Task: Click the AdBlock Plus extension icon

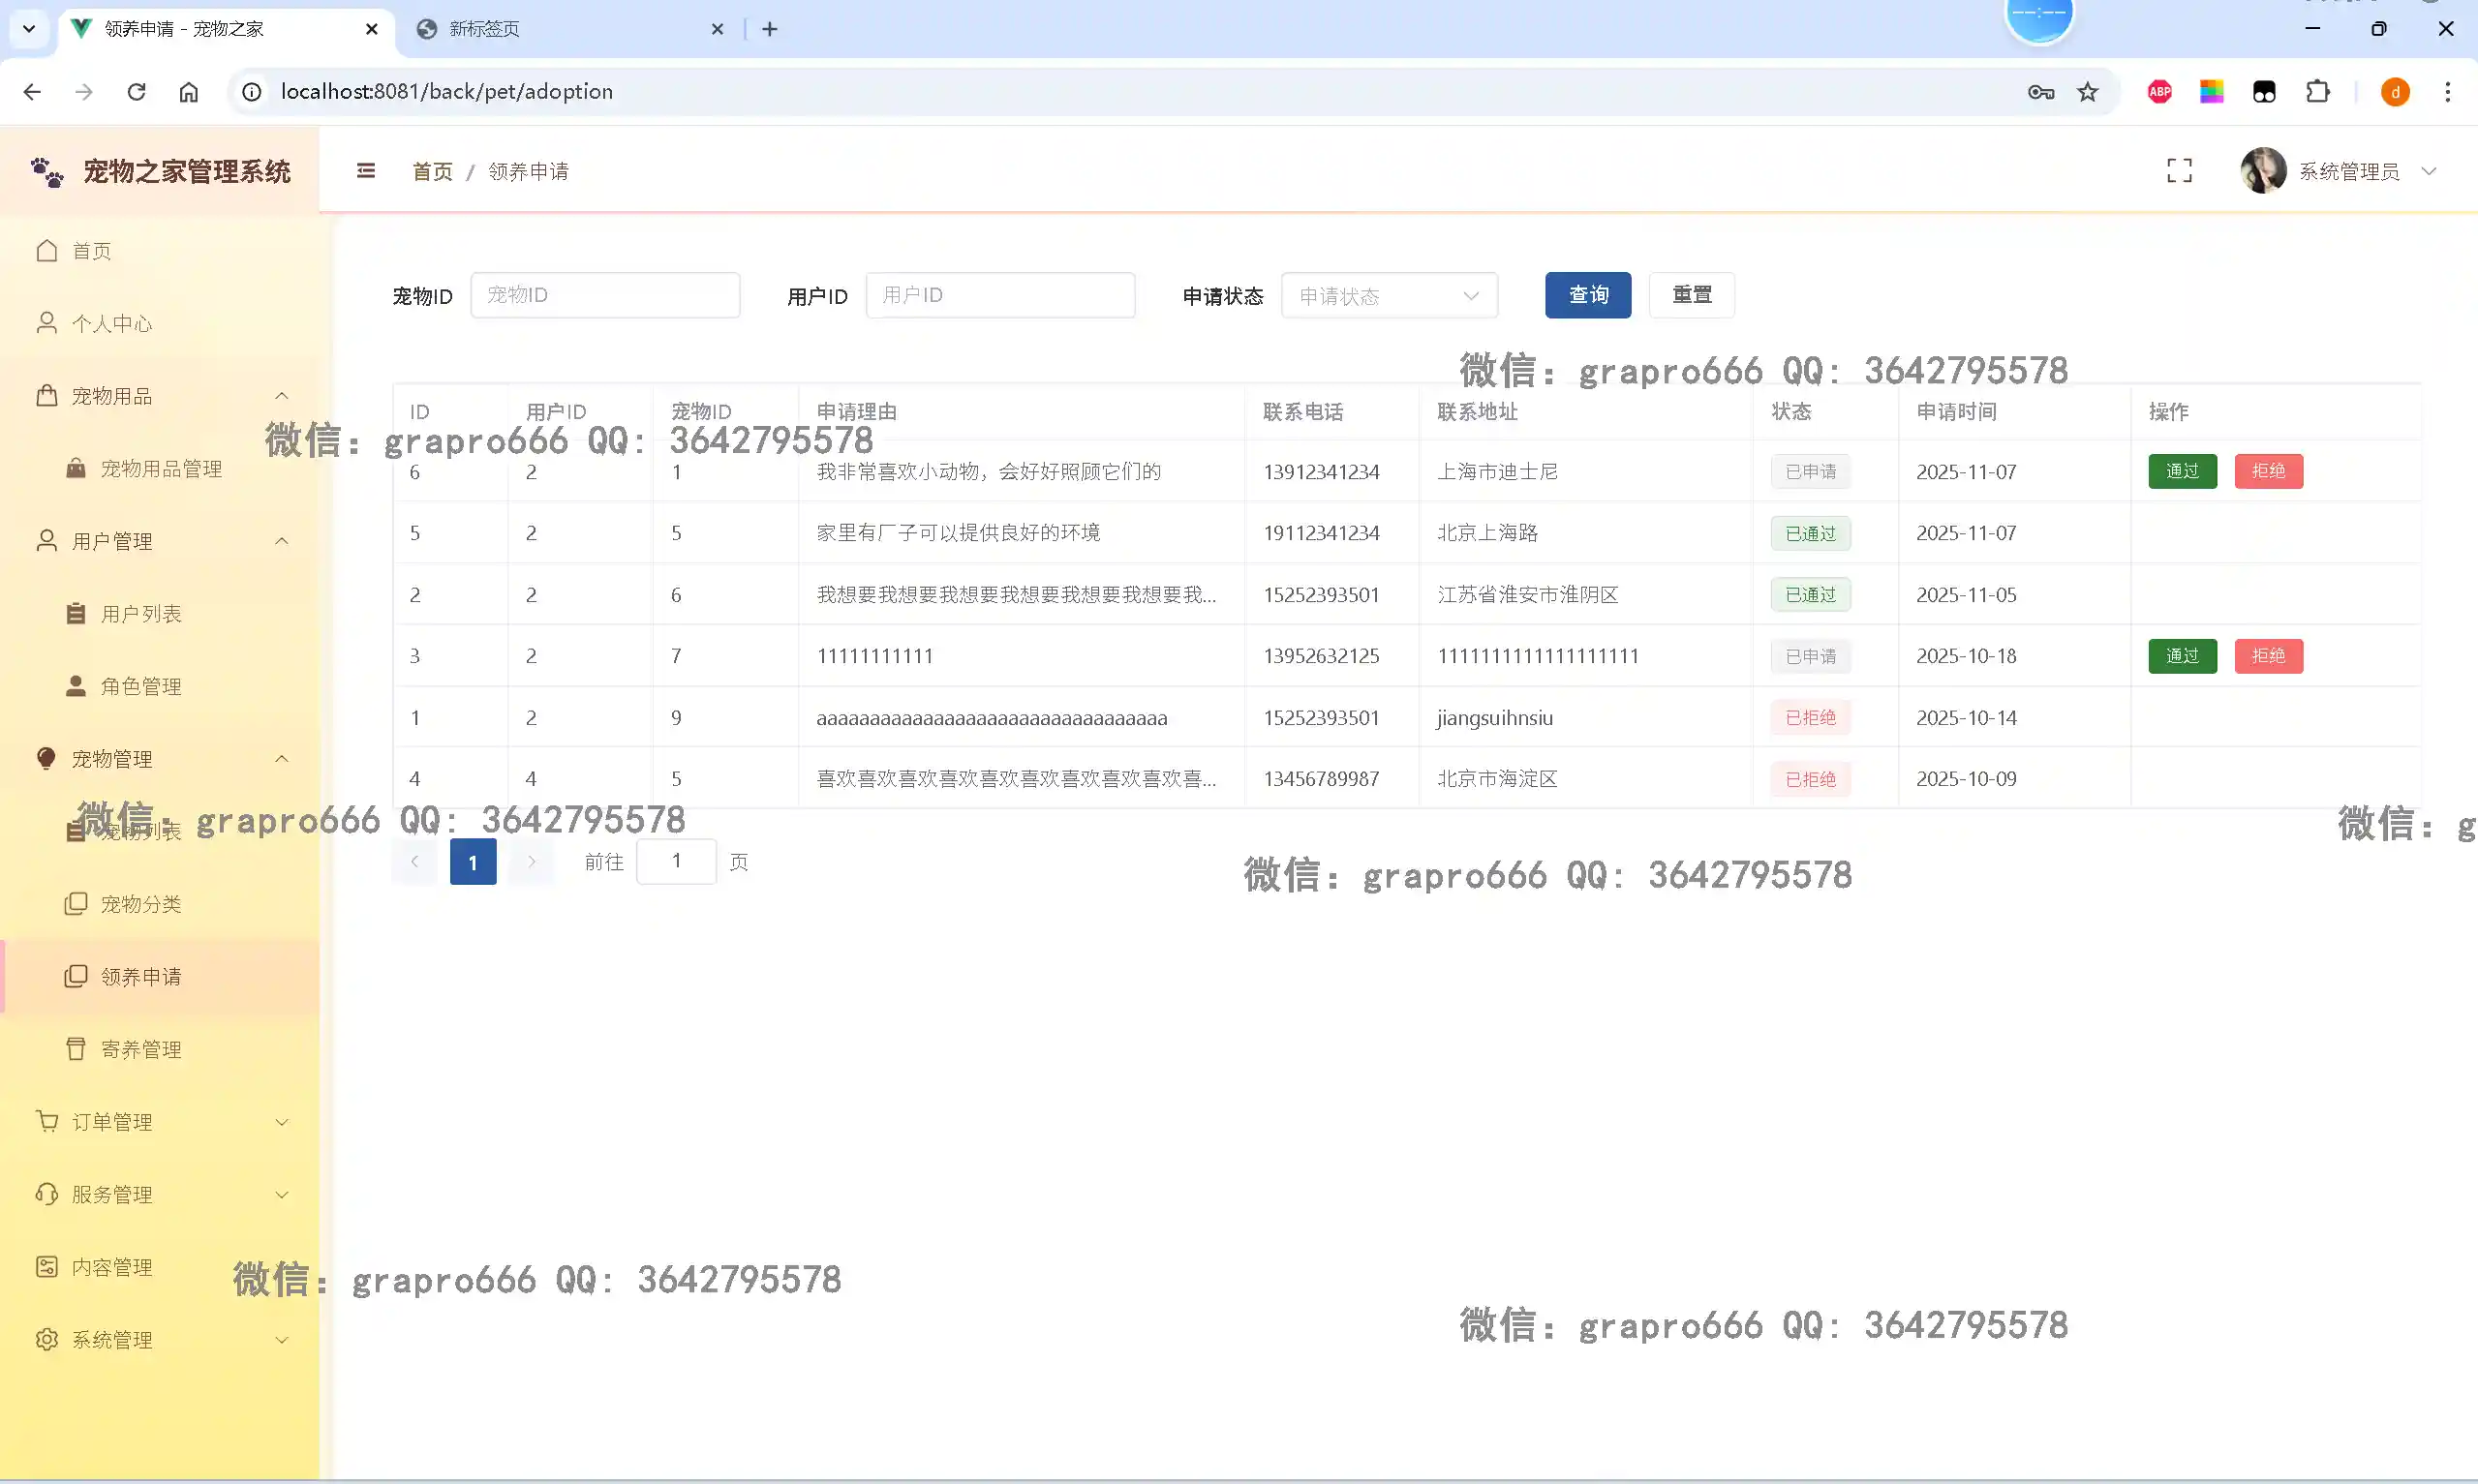Action: pyautogui.click(x=2159, y=92)
